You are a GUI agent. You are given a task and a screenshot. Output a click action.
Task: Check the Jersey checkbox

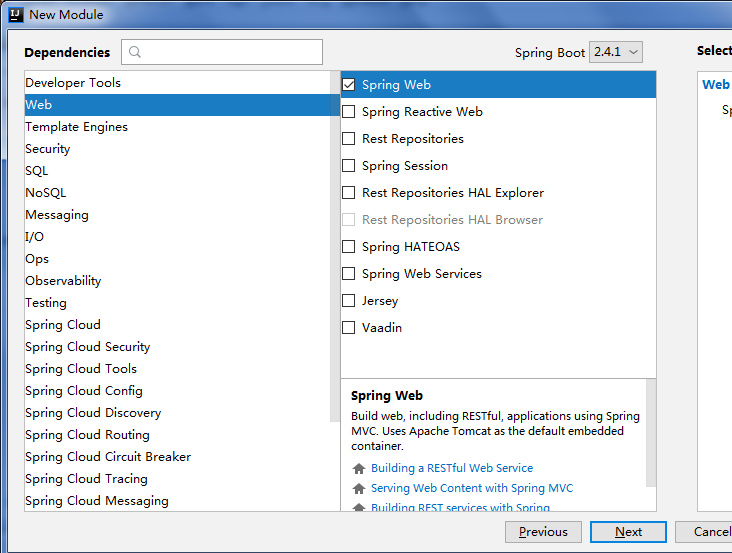click(349, 301)
